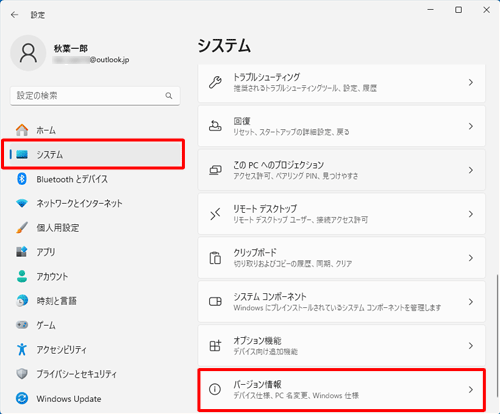Go to 個人用設定 category
Image resolution: width=500 pixels, height=414 pixels.
coord(95,228)
